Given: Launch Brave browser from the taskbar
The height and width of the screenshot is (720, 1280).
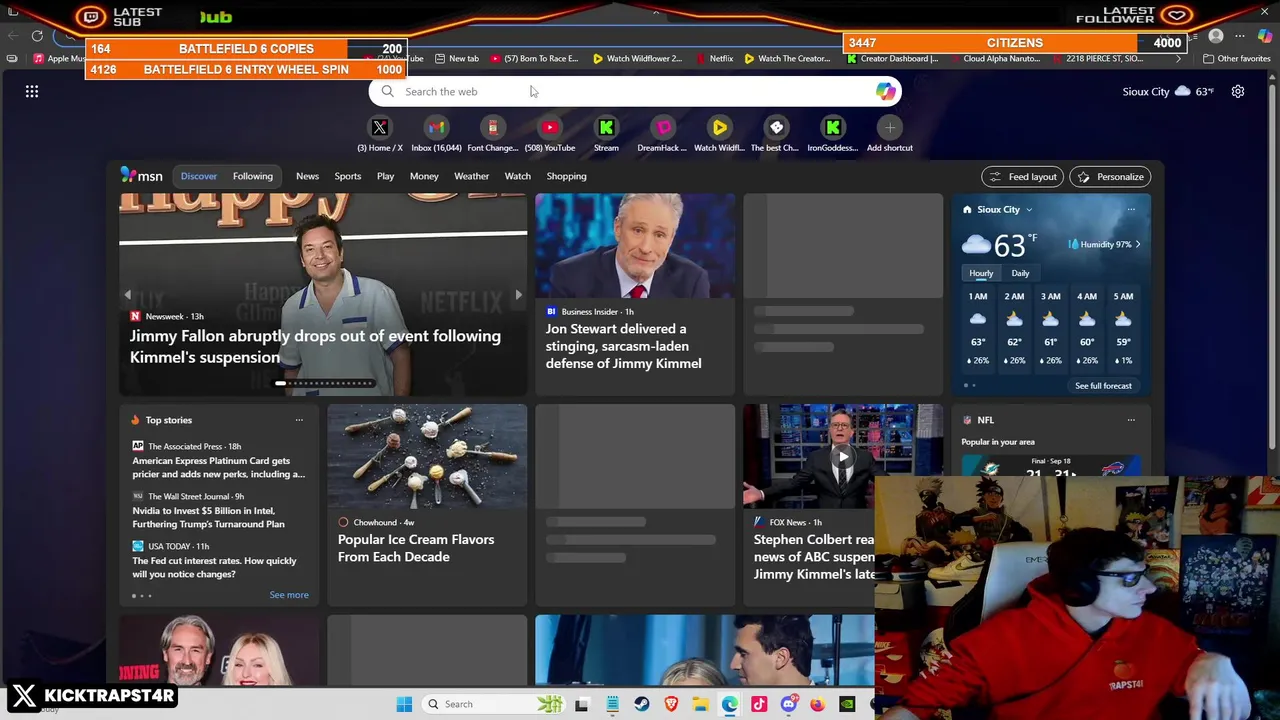Looking at the screenshot, I should click(x=671, y=704).
